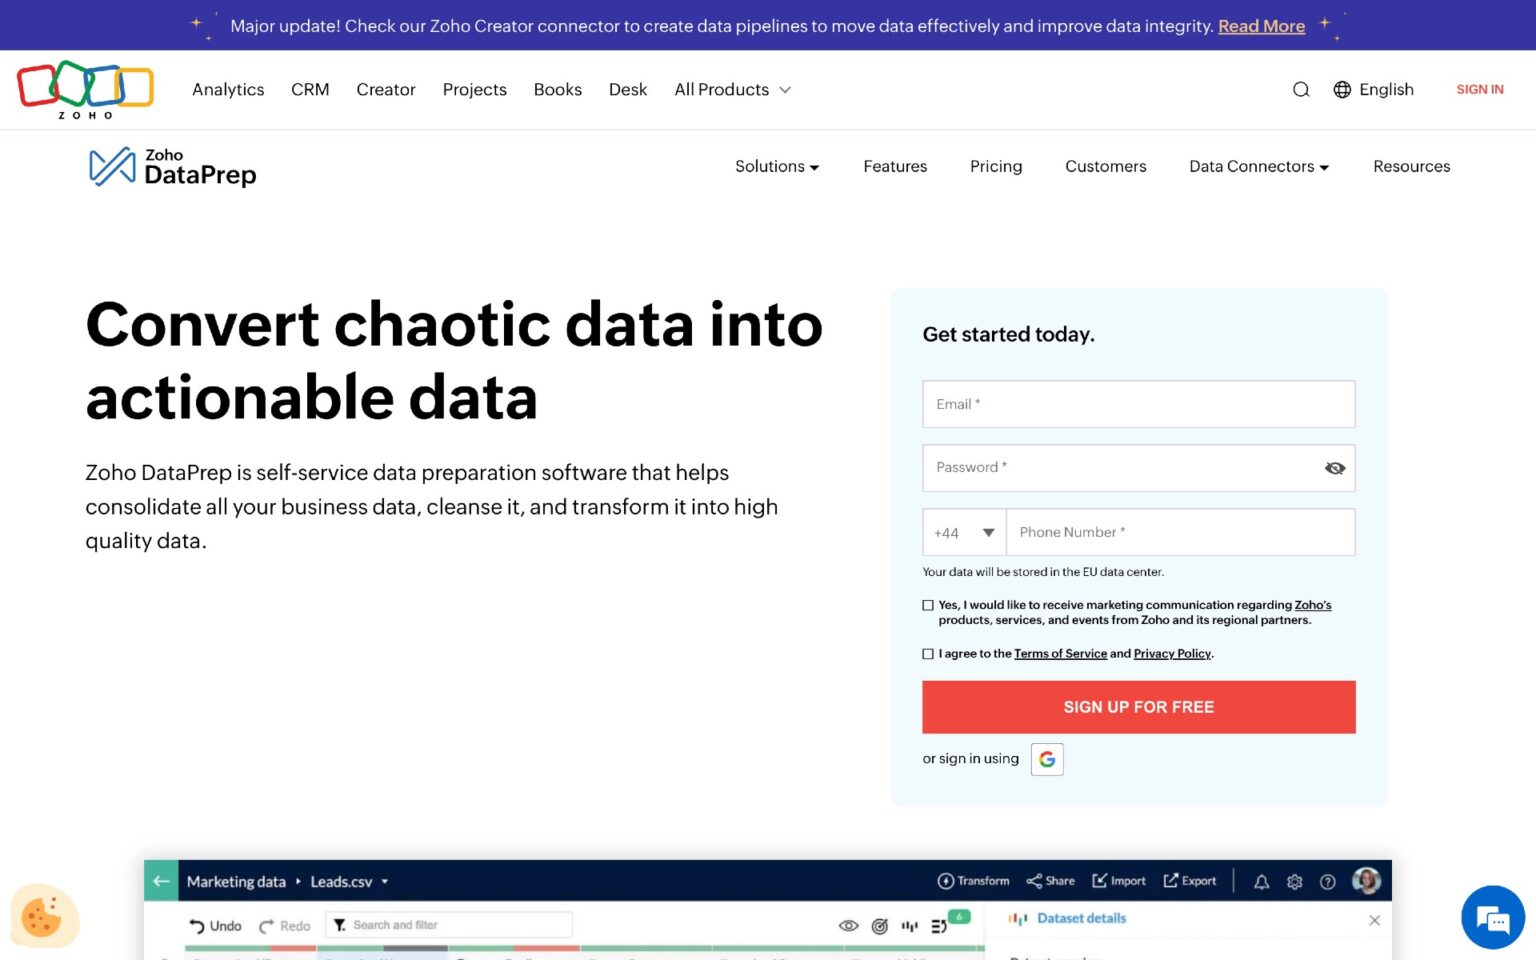The width and height of the screenshot is (1536, 960).
Task: Click the Share icon on the dataset toolbar
Action: 1050,881
